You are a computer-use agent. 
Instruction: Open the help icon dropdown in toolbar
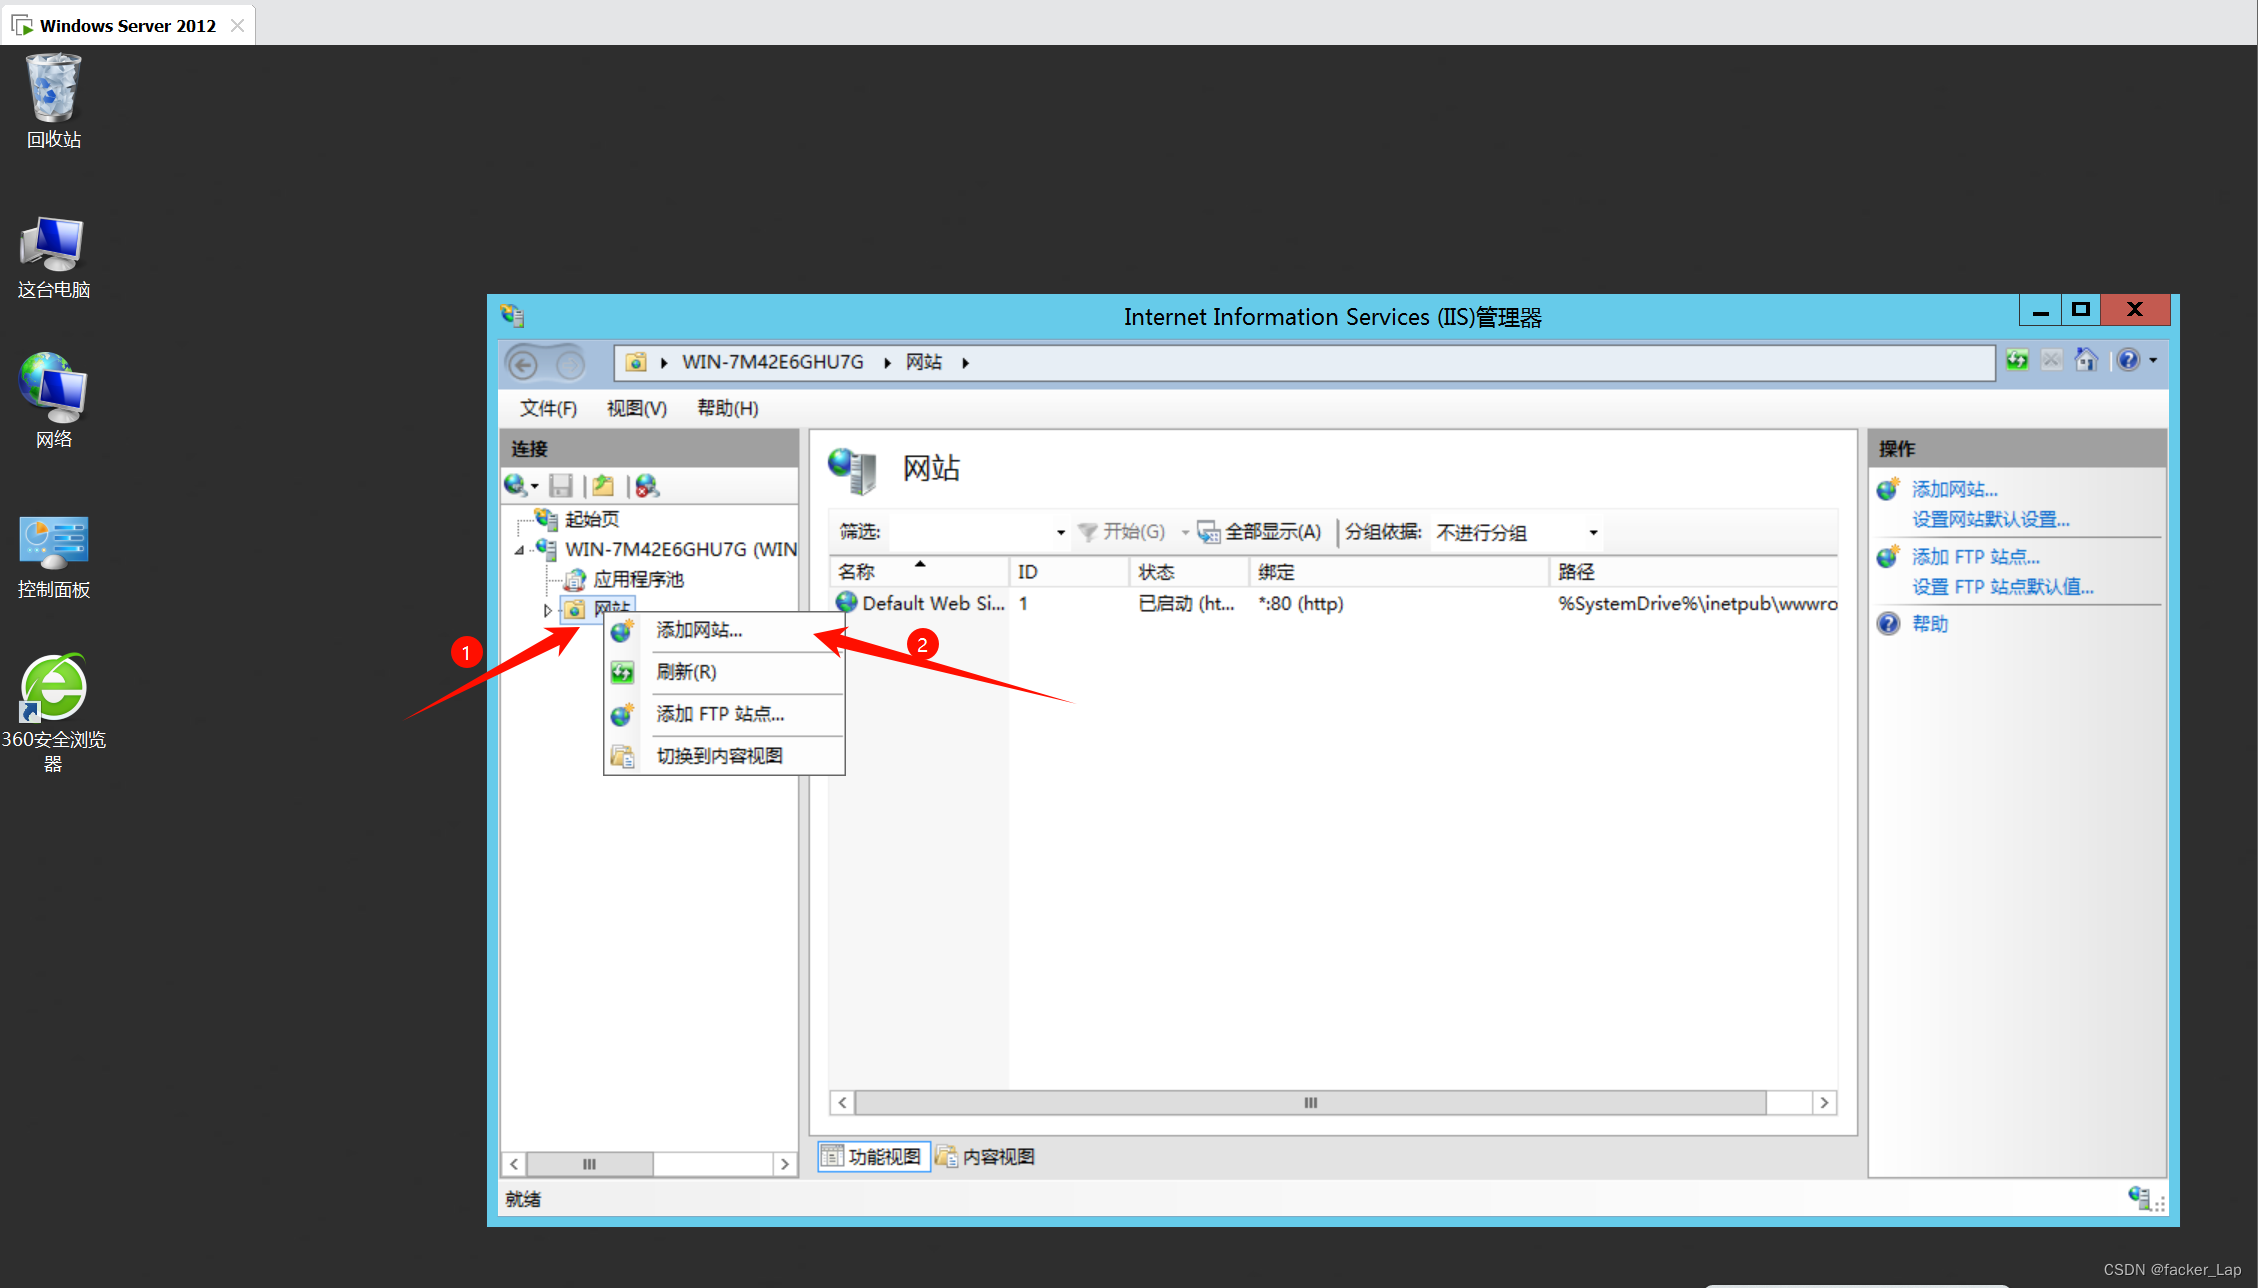pos(2153,361)
